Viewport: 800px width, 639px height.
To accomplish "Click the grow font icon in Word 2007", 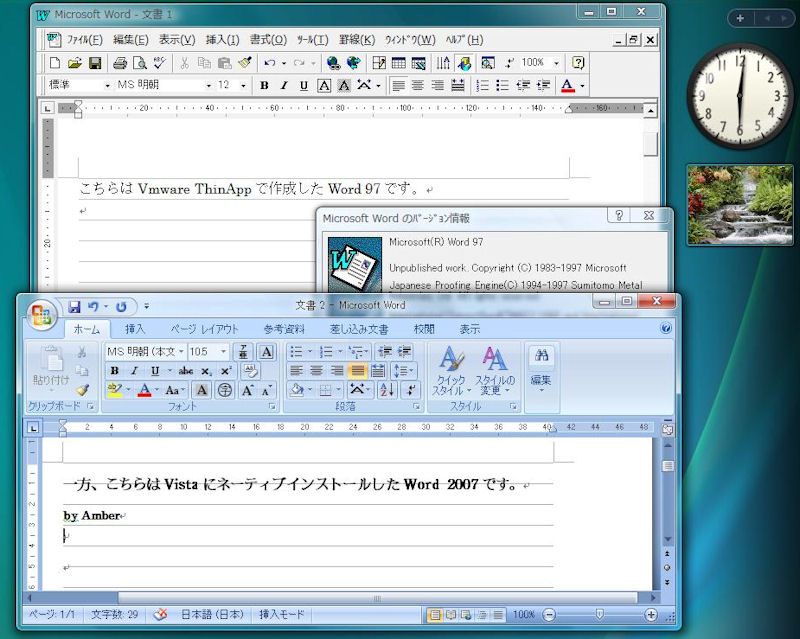I will pos(247,391).
